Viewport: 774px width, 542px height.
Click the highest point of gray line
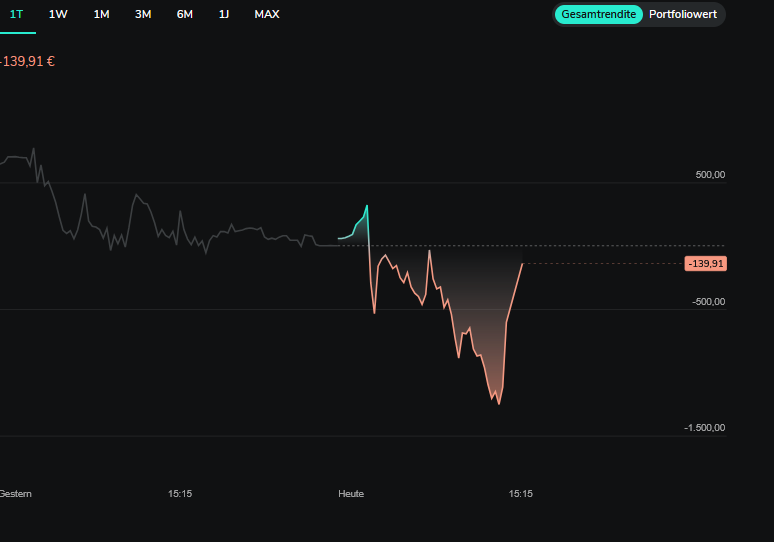coord(33,149)
